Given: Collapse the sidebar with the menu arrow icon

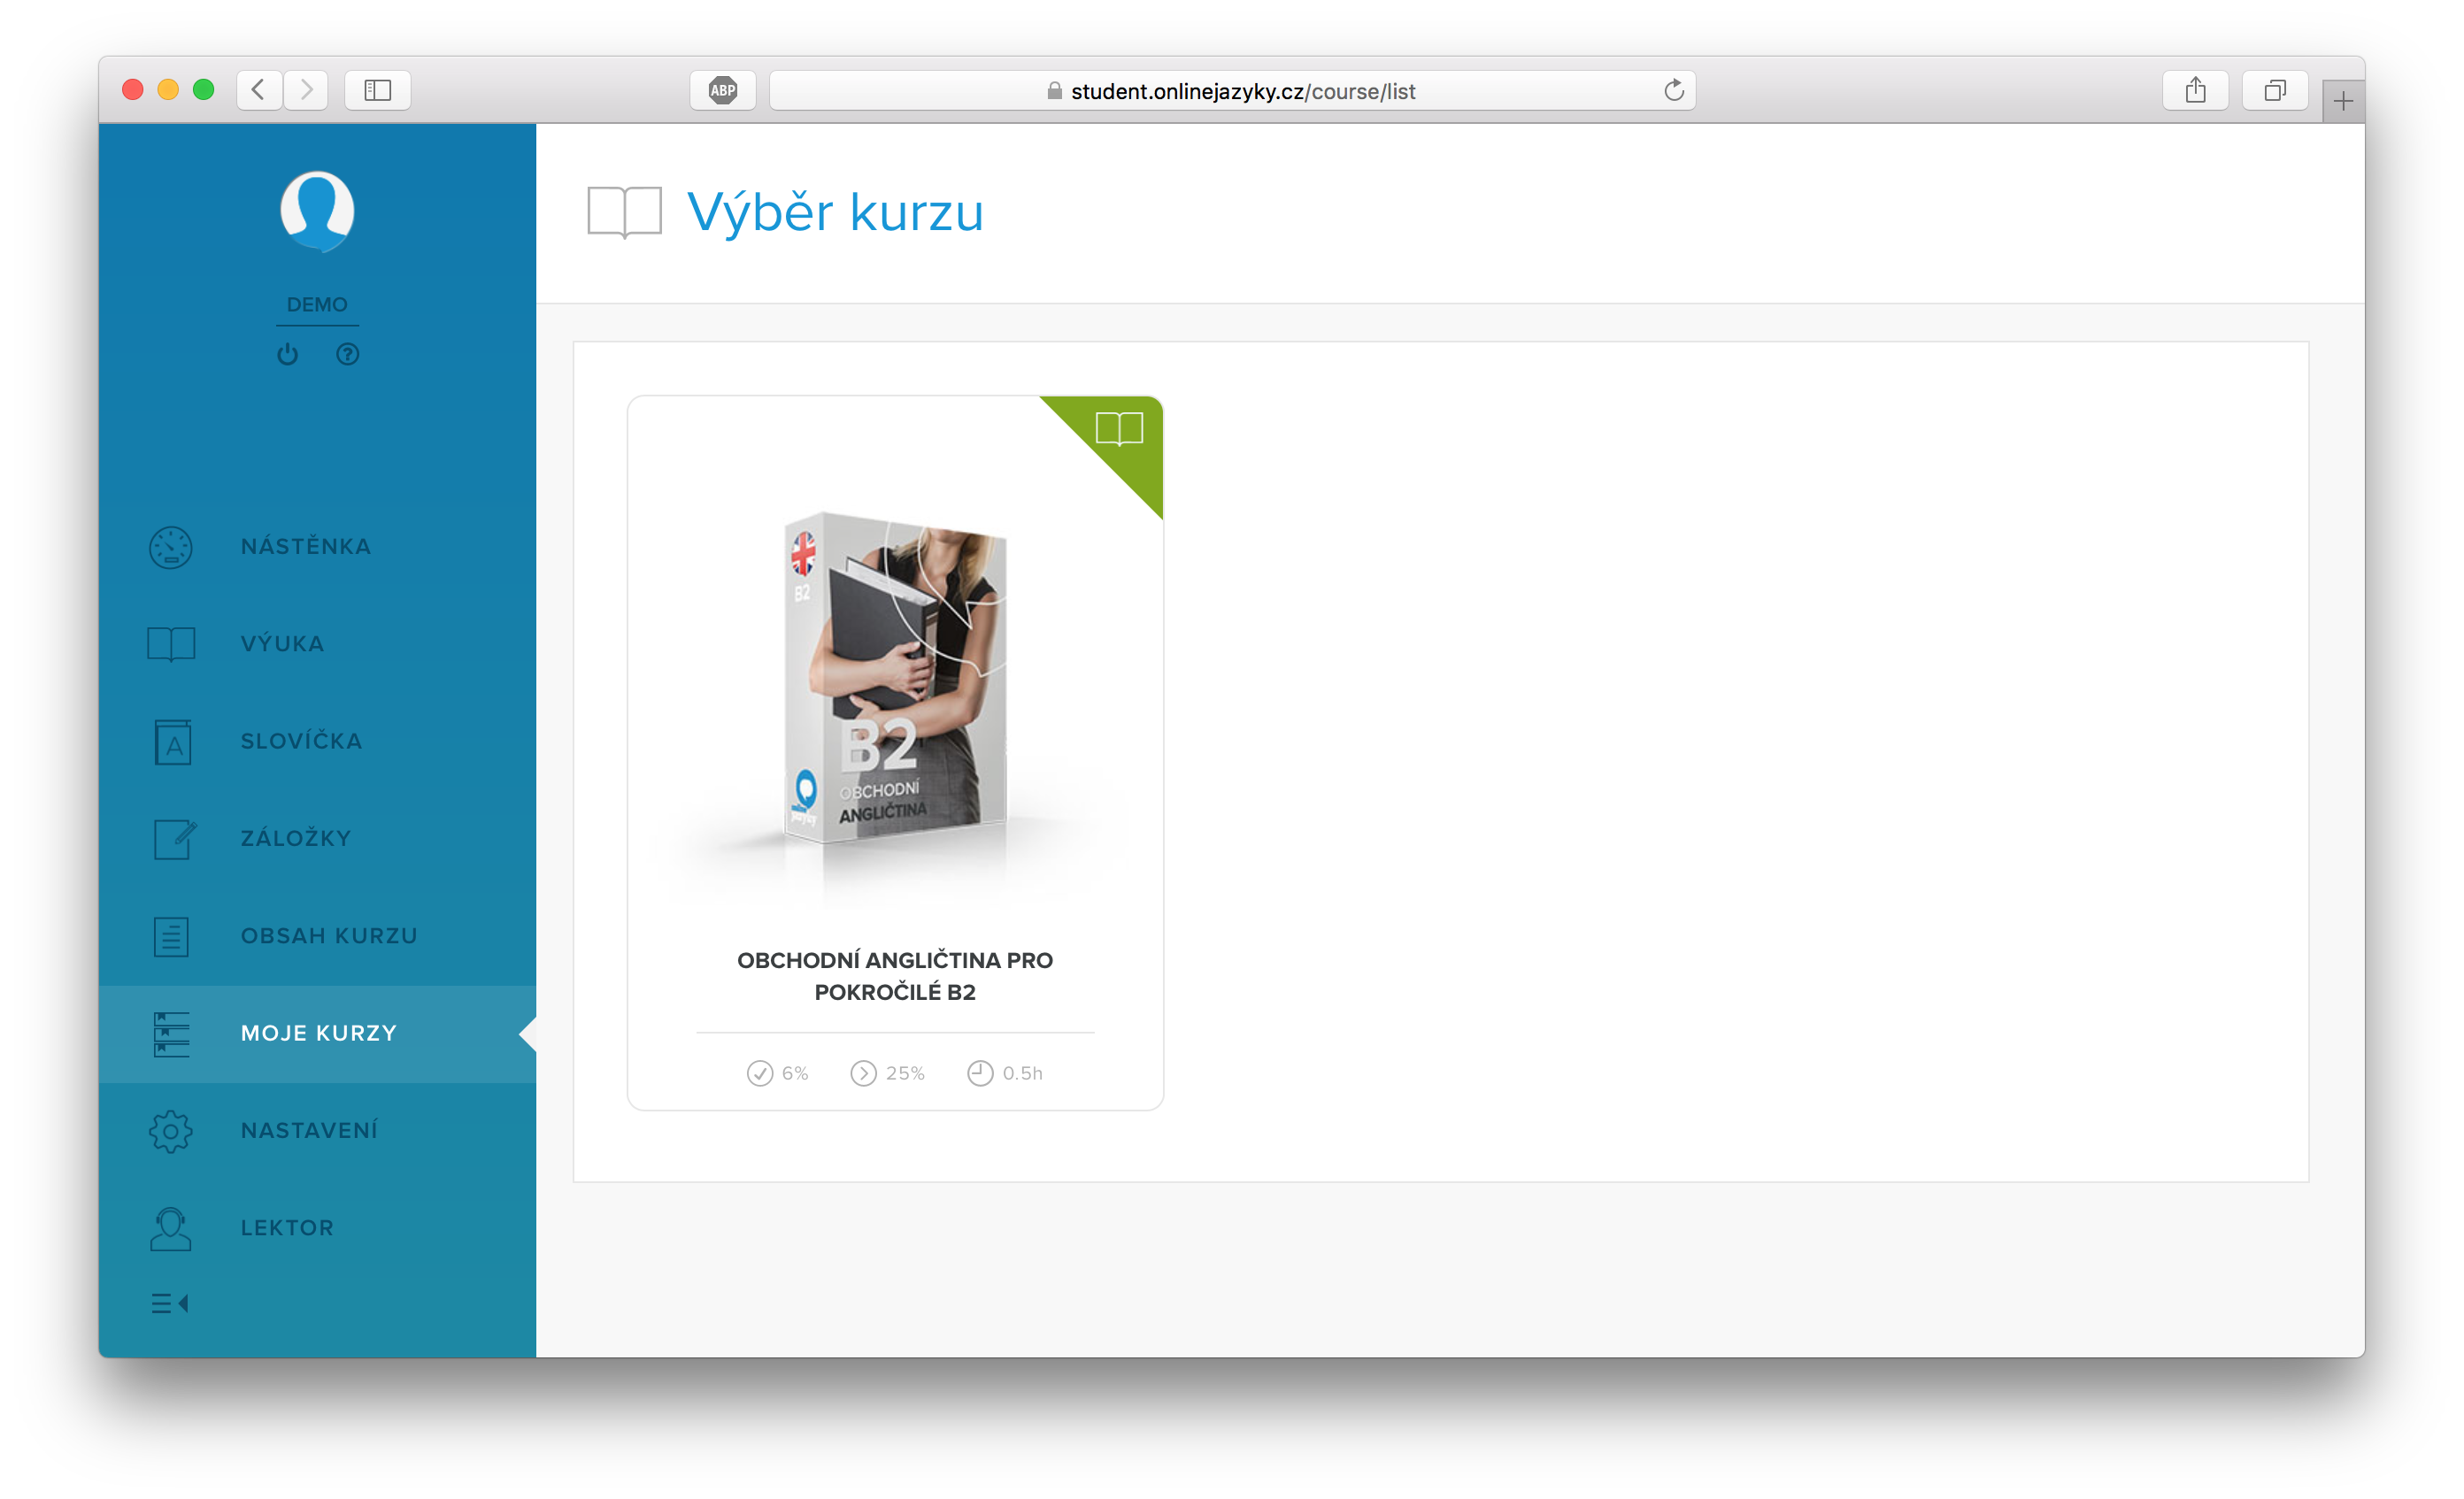Looking at the screenshot, I should click(x=169, y=1303).
